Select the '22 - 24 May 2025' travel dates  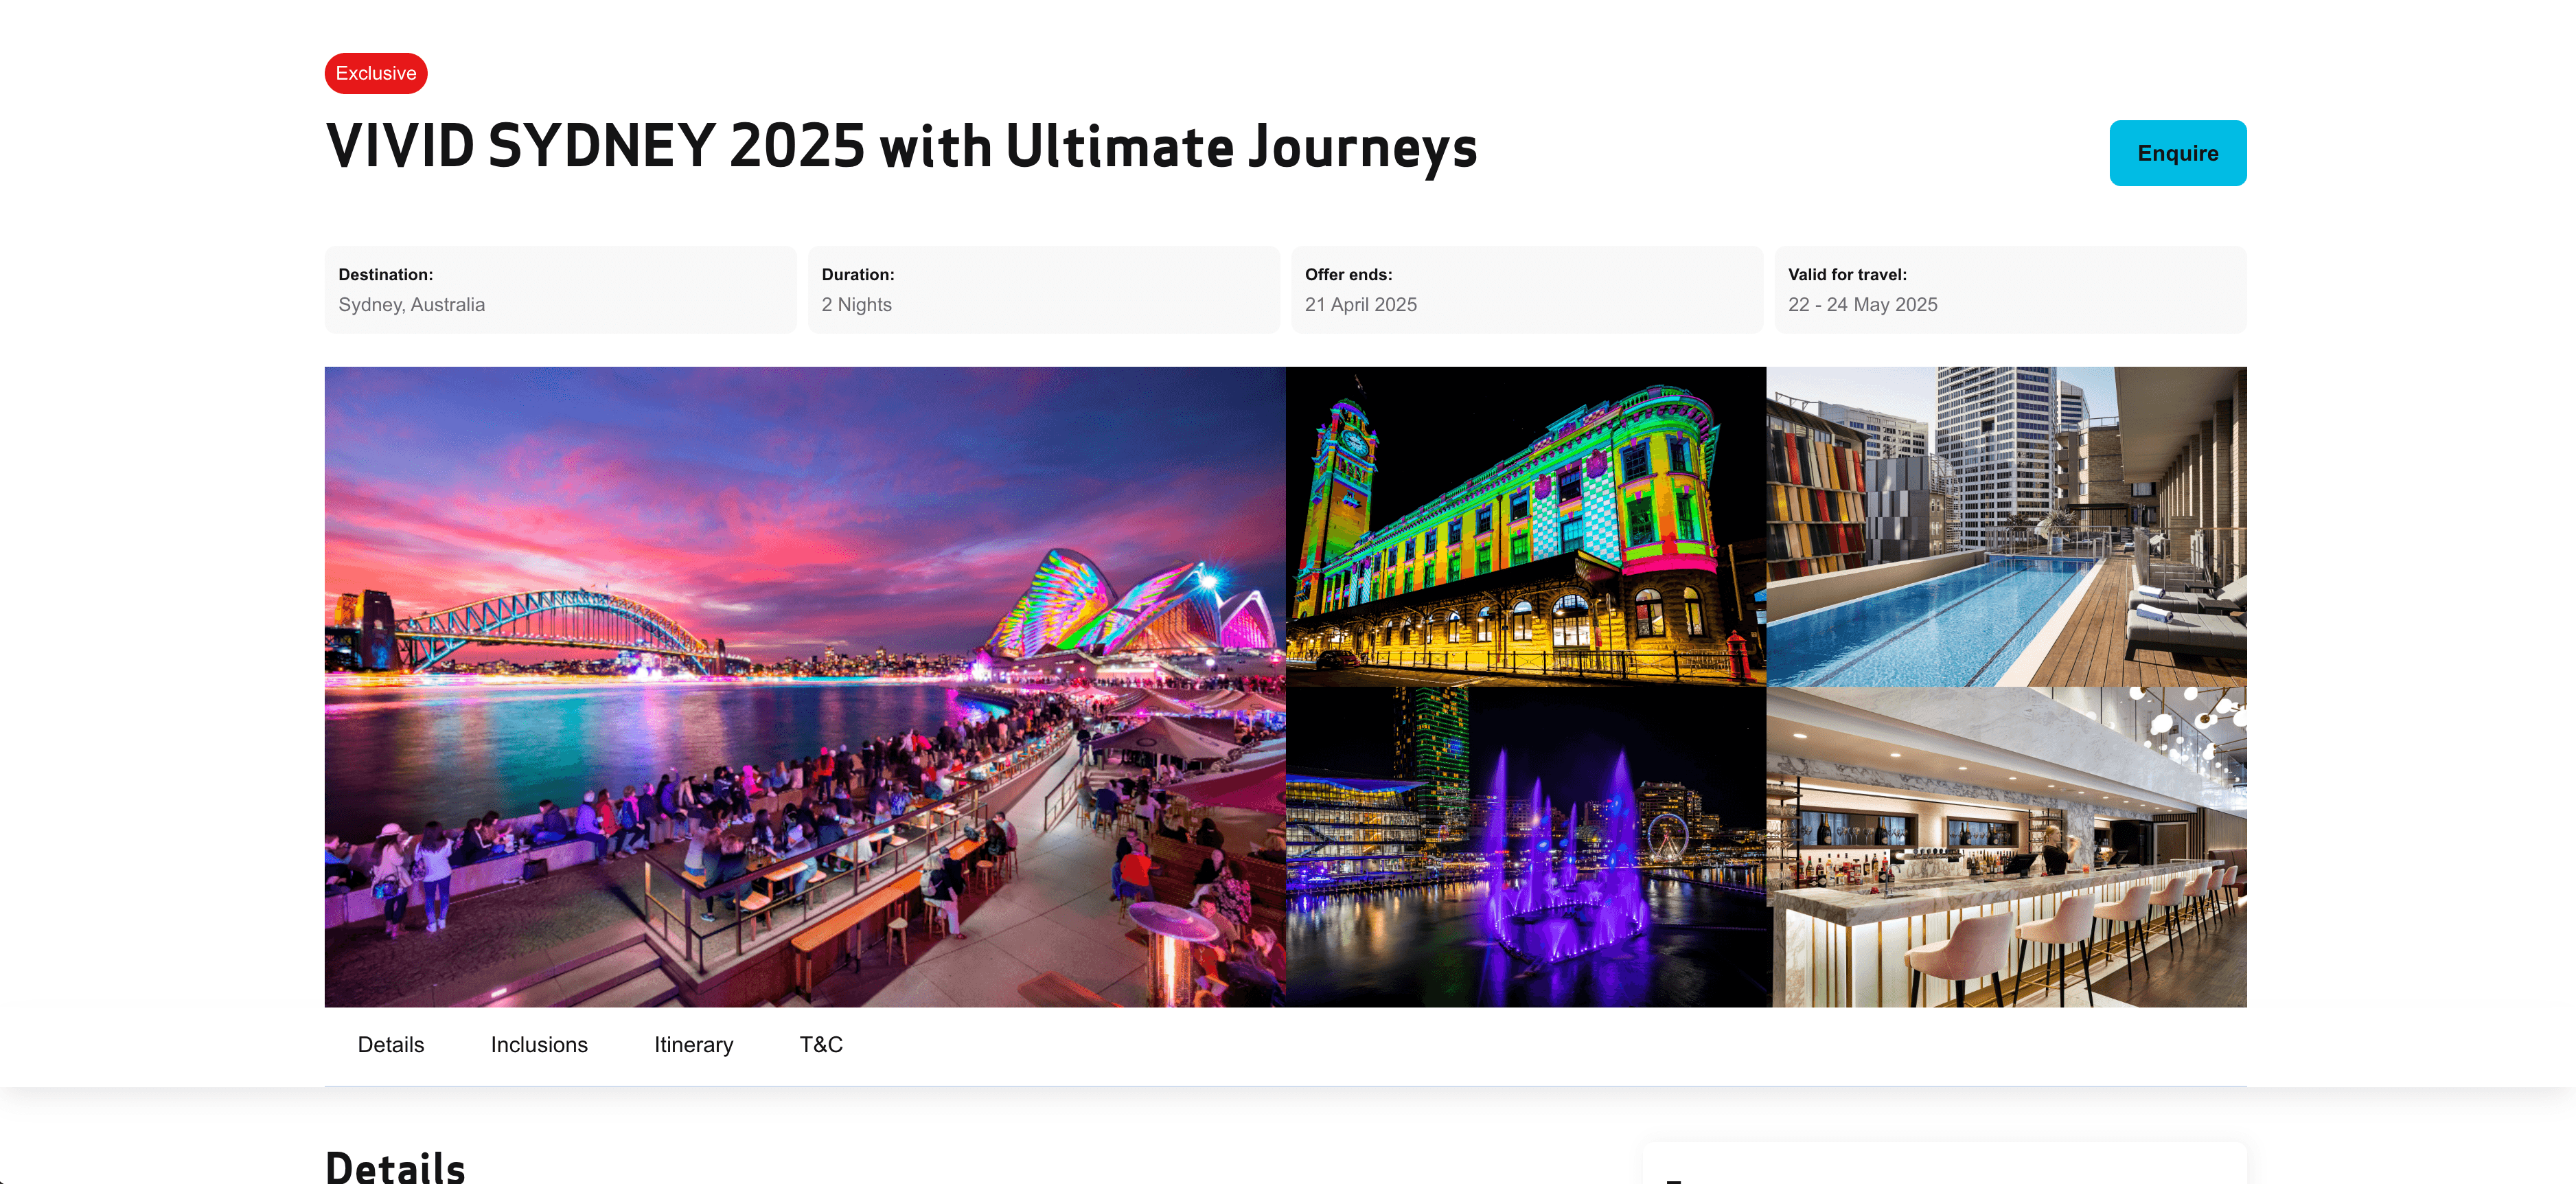(1862, 304)
